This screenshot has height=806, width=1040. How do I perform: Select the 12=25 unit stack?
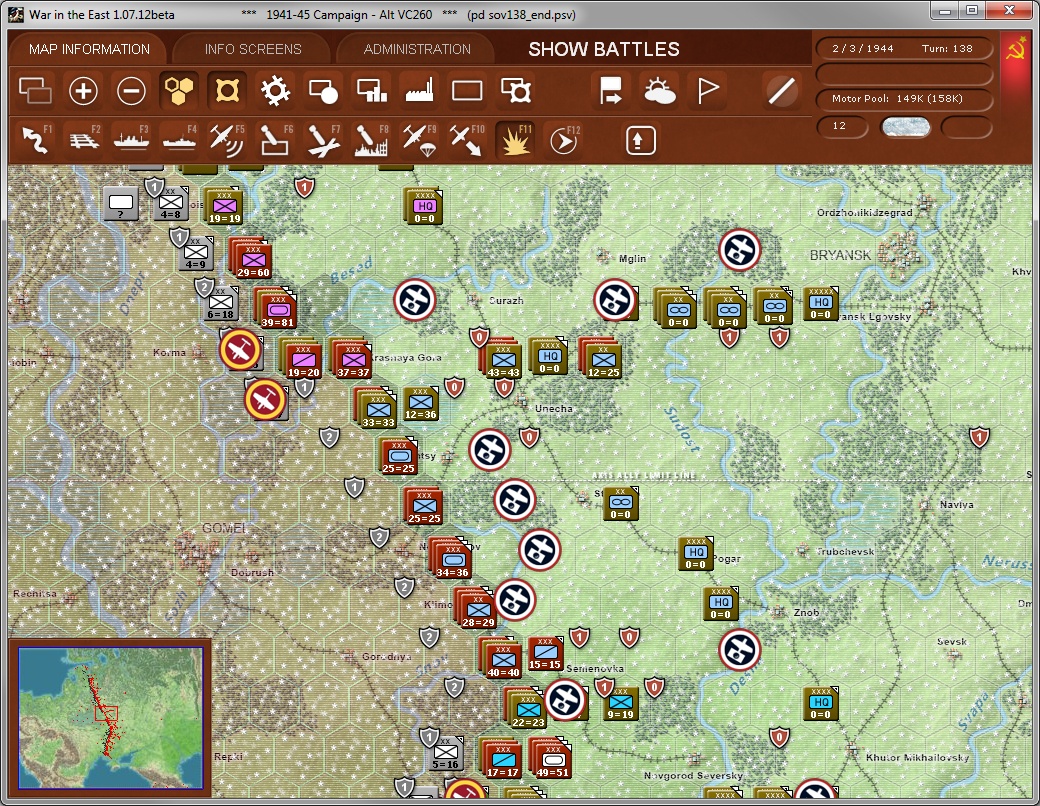602,360
